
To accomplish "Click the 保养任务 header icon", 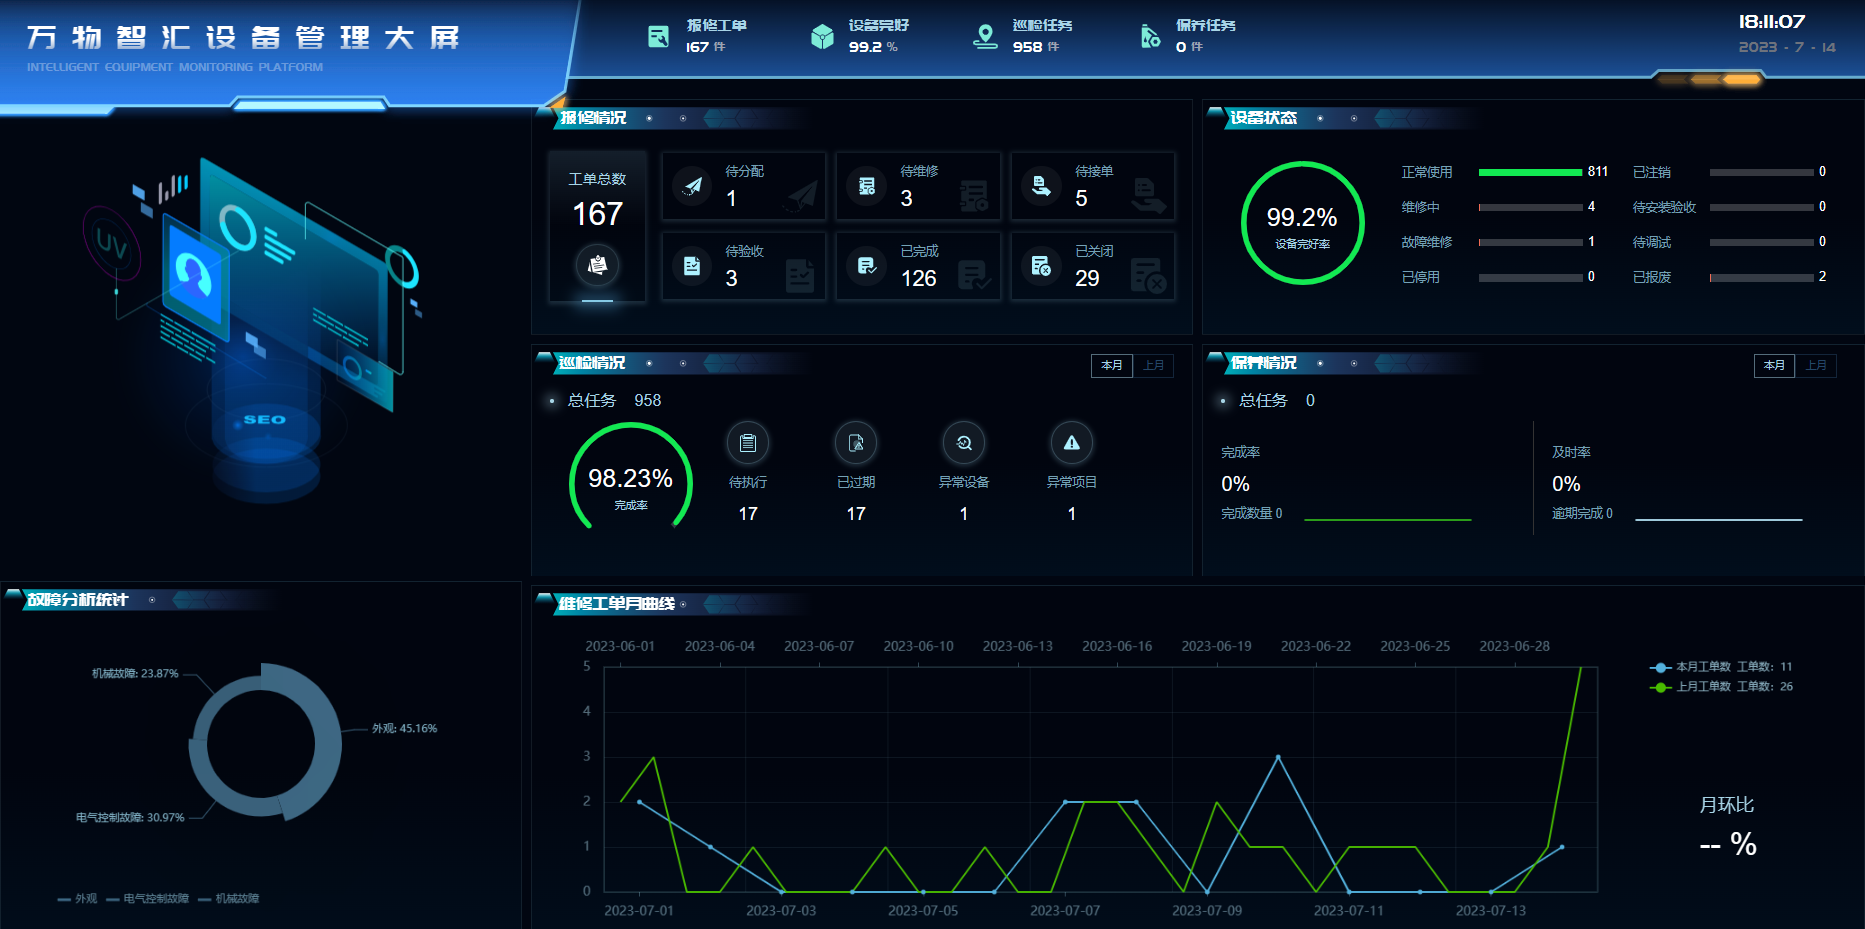I will click(x=1150, y=37).
